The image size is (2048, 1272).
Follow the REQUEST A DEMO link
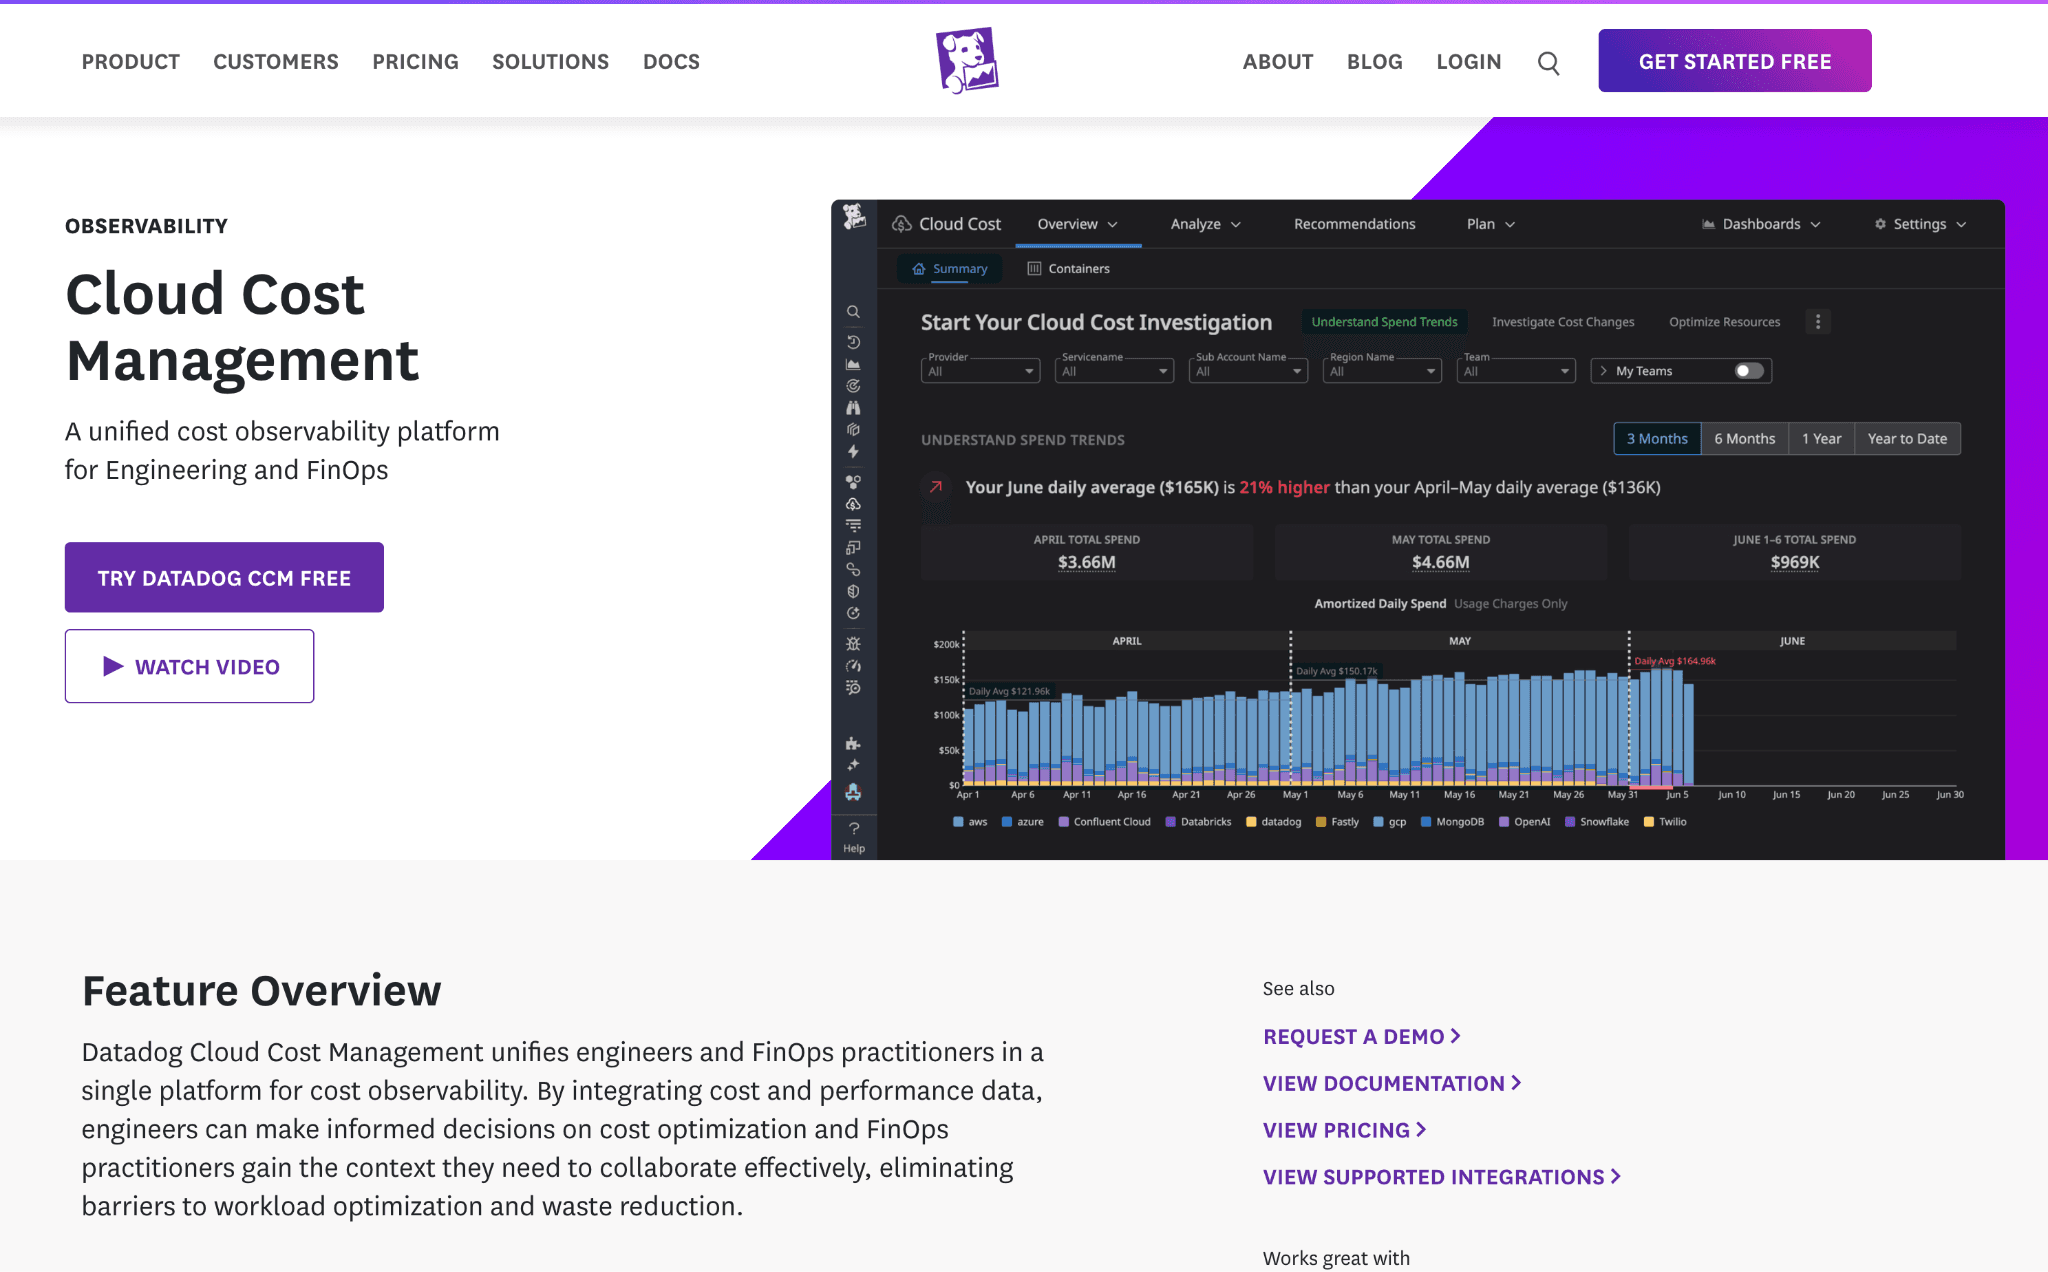[x=1362, y=1037]
